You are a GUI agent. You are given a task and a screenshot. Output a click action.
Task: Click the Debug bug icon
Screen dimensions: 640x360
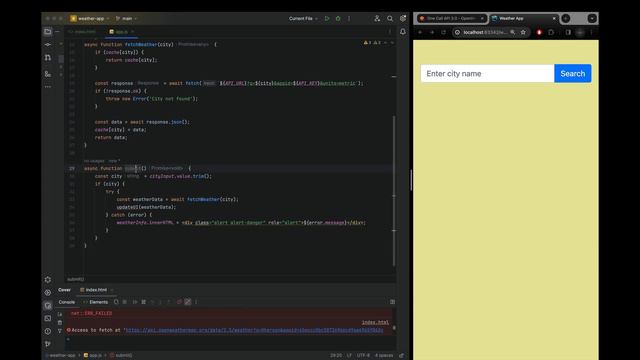pos(338,18)
